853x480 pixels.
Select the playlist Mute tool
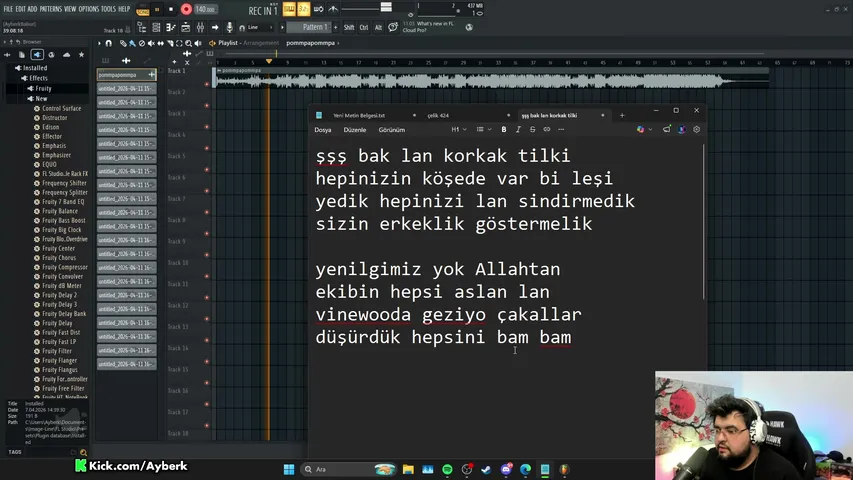click(x=151, y=43)
